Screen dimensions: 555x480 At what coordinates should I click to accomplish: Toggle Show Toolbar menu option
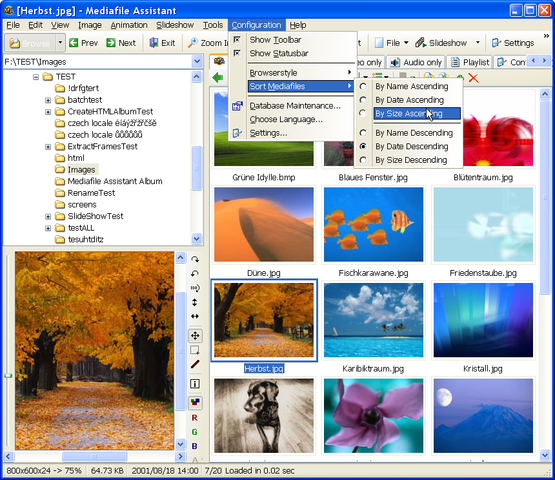pyautogui.click(x=275, y=40)
